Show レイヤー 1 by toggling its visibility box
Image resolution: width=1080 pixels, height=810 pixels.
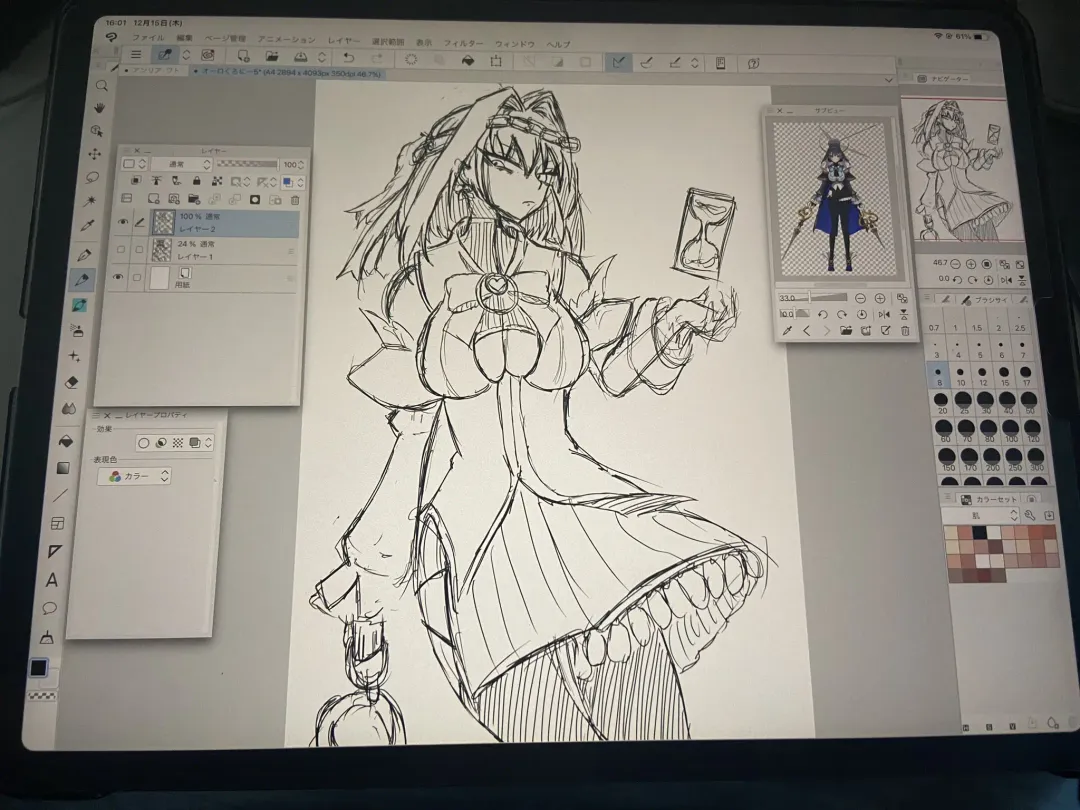pyautogui.click(x=122, y=250)
